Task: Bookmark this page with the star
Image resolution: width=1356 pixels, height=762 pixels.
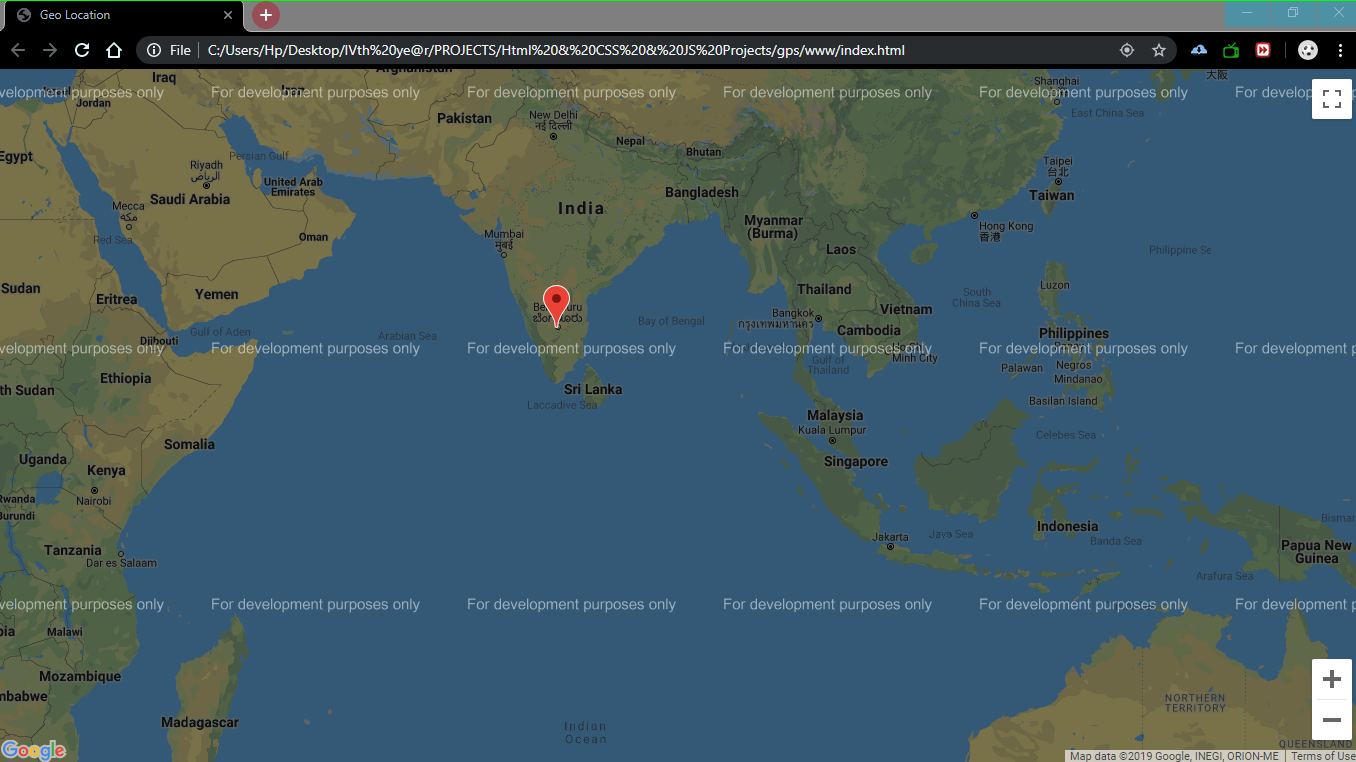Action: [x=1159, y=50]
